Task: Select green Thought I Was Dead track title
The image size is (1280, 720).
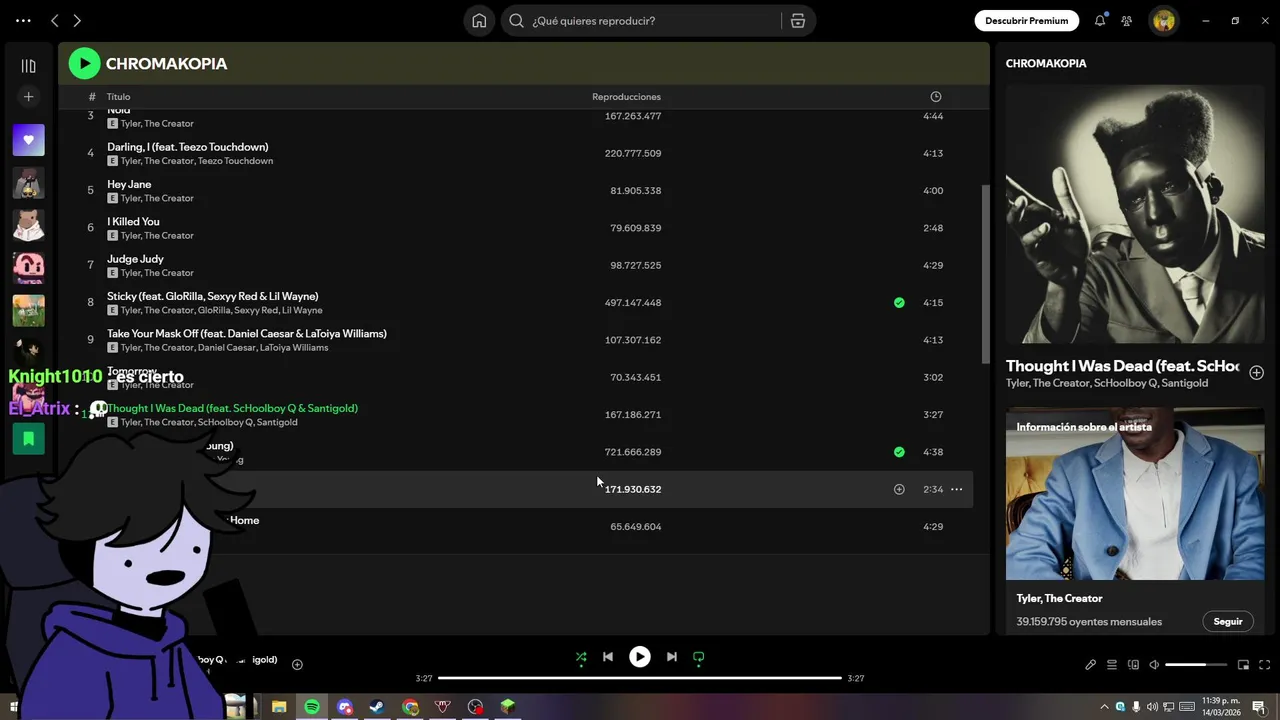Action: click(x=232, y=408)
